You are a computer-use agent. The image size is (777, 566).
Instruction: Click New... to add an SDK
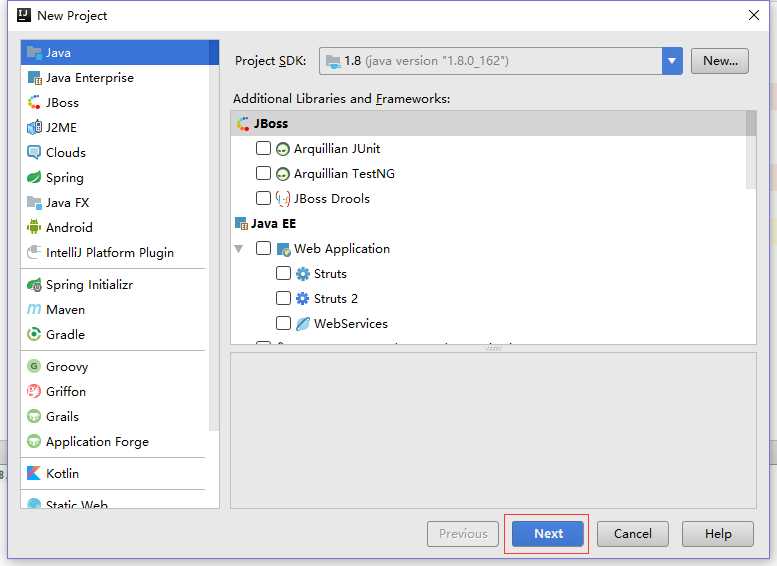click(720, 61)
